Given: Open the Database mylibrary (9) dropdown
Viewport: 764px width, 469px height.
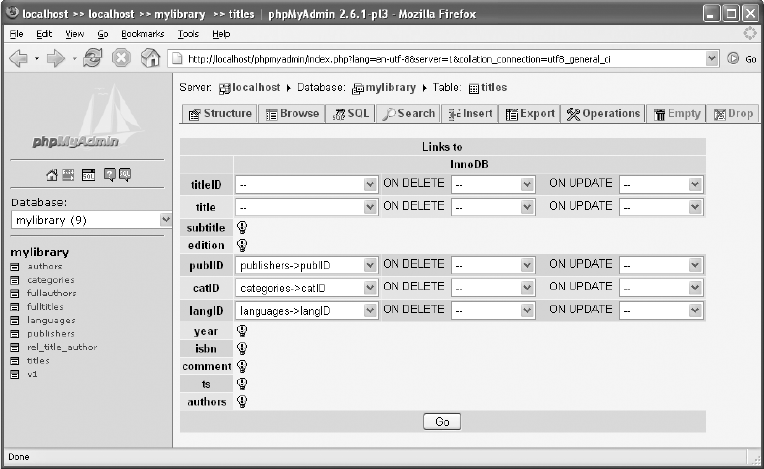Looking at the screenshot, I should 91,220.
